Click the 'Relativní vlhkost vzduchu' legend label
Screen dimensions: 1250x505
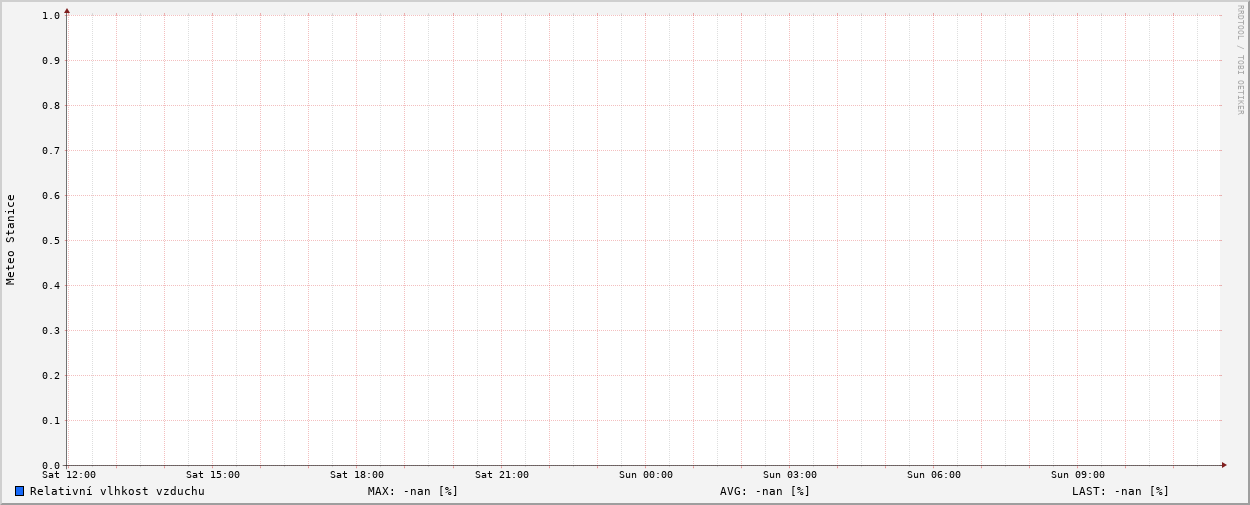click(x=117, y=491)
